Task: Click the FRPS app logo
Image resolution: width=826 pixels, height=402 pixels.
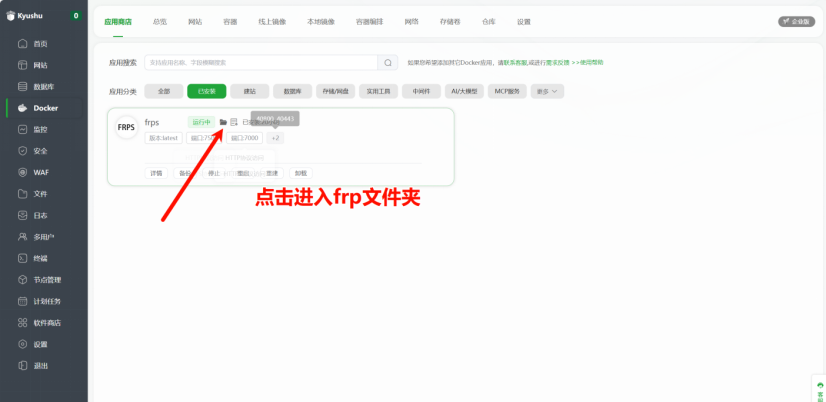Action: tap(126, 128)
